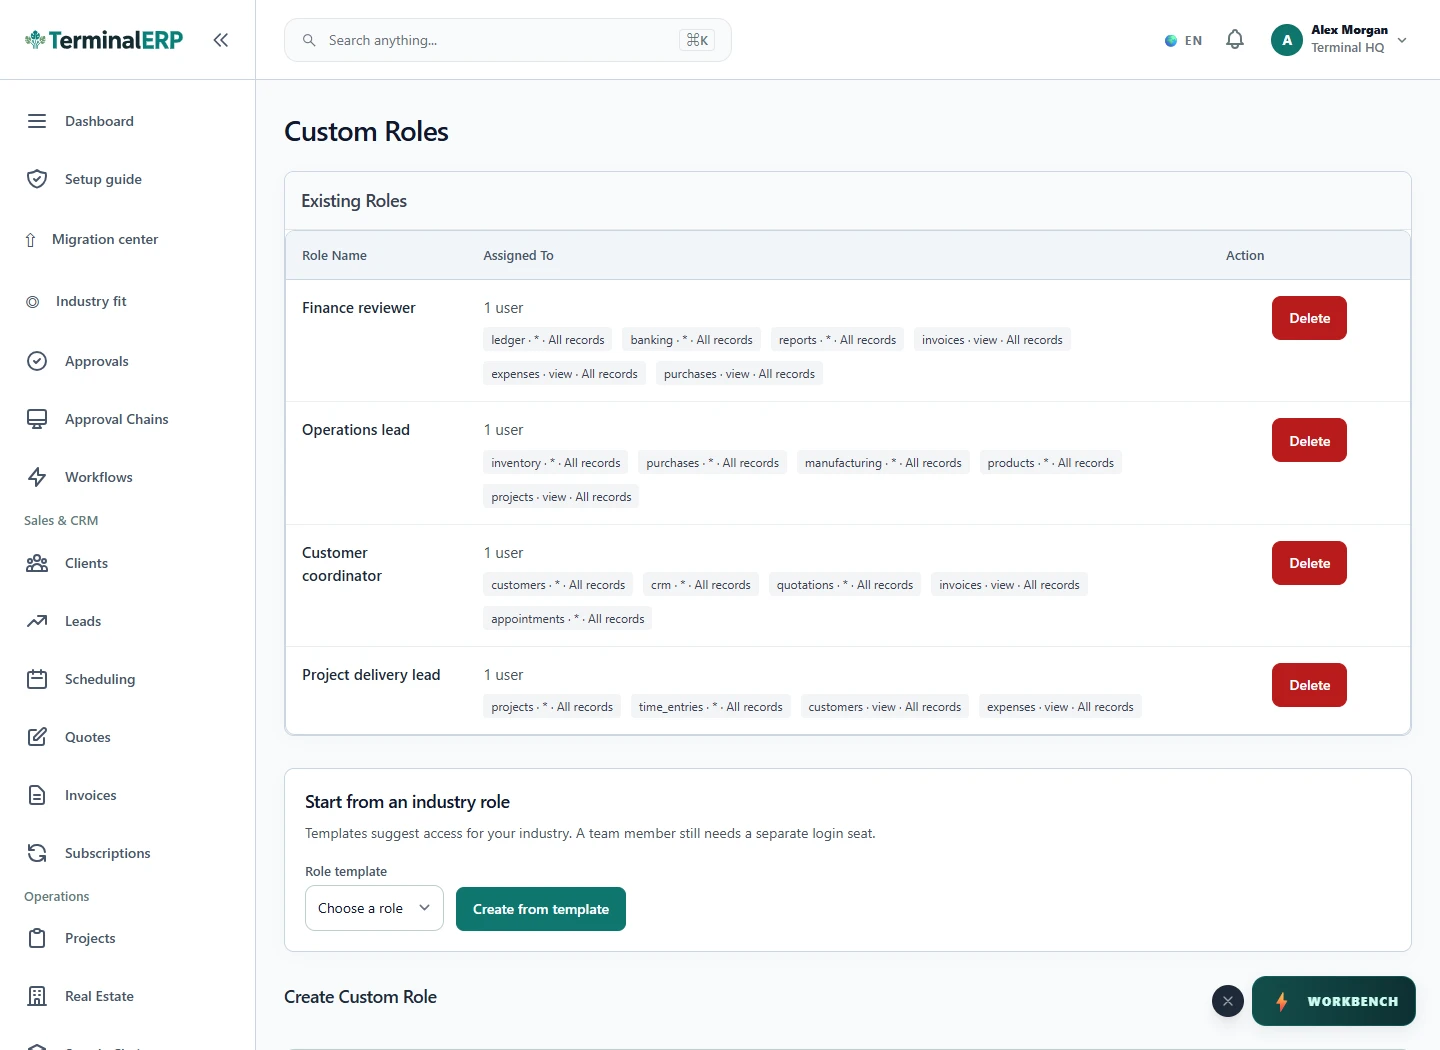This screenshot has height=1050, width=1440.
Task: Click the Quotes pencil icon
Action: [37, 737]
